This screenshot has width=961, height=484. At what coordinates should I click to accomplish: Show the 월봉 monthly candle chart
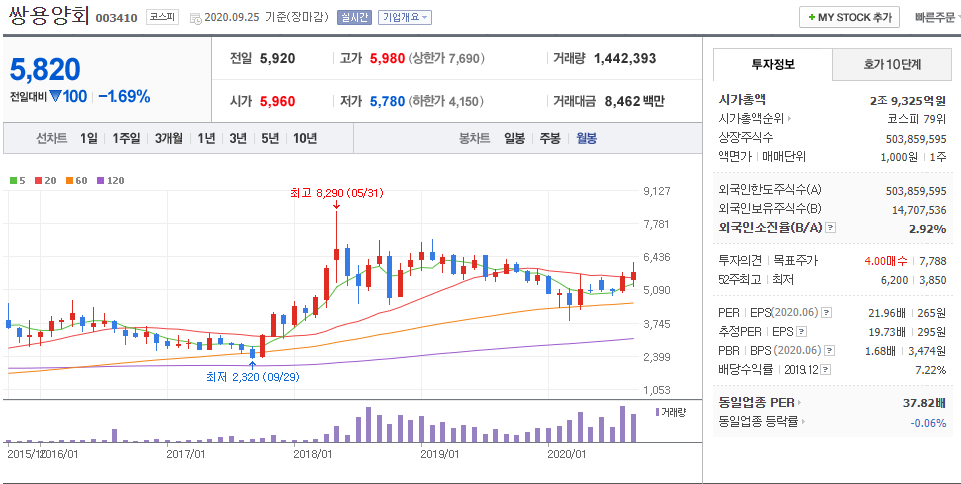(x=587, y=138)
